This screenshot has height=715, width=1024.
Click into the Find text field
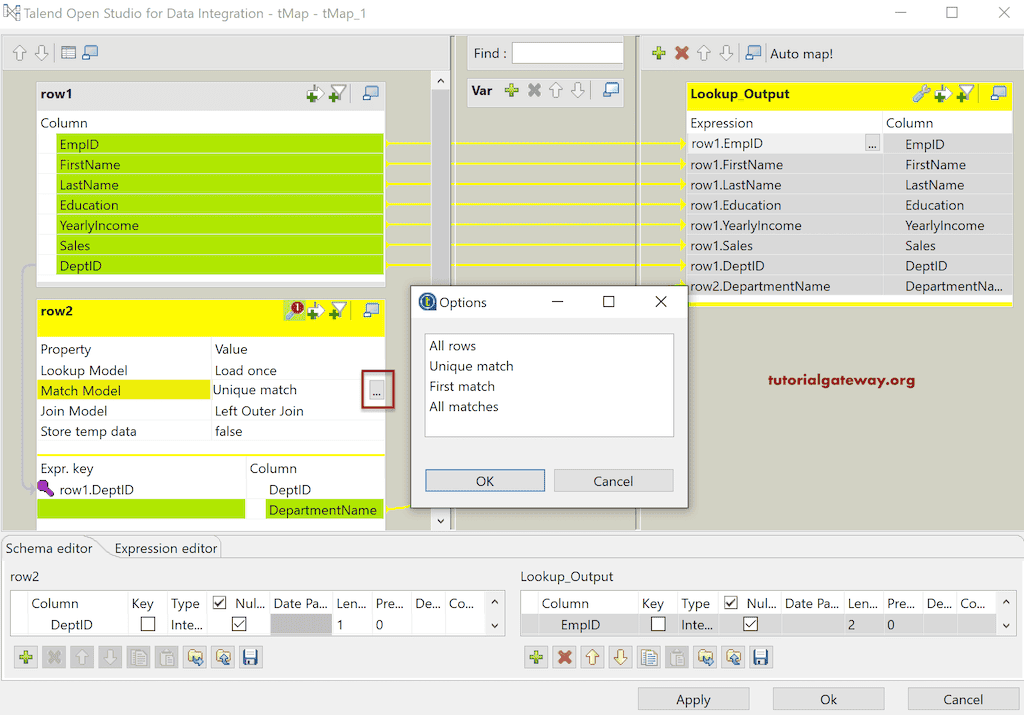(x=567, y=53)
